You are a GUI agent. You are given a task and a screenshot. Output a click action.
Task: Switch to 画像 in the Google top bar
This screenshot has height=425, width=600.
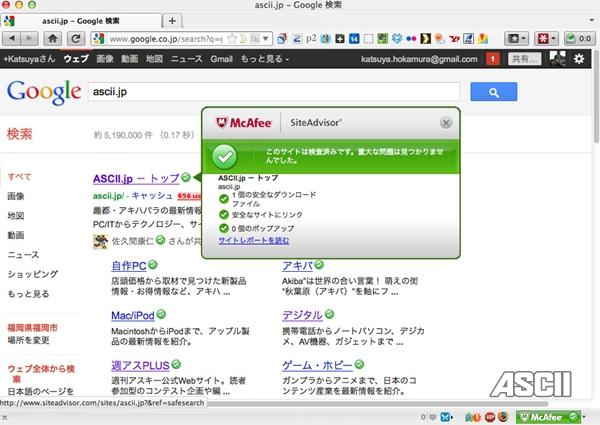tap(105, 59)
